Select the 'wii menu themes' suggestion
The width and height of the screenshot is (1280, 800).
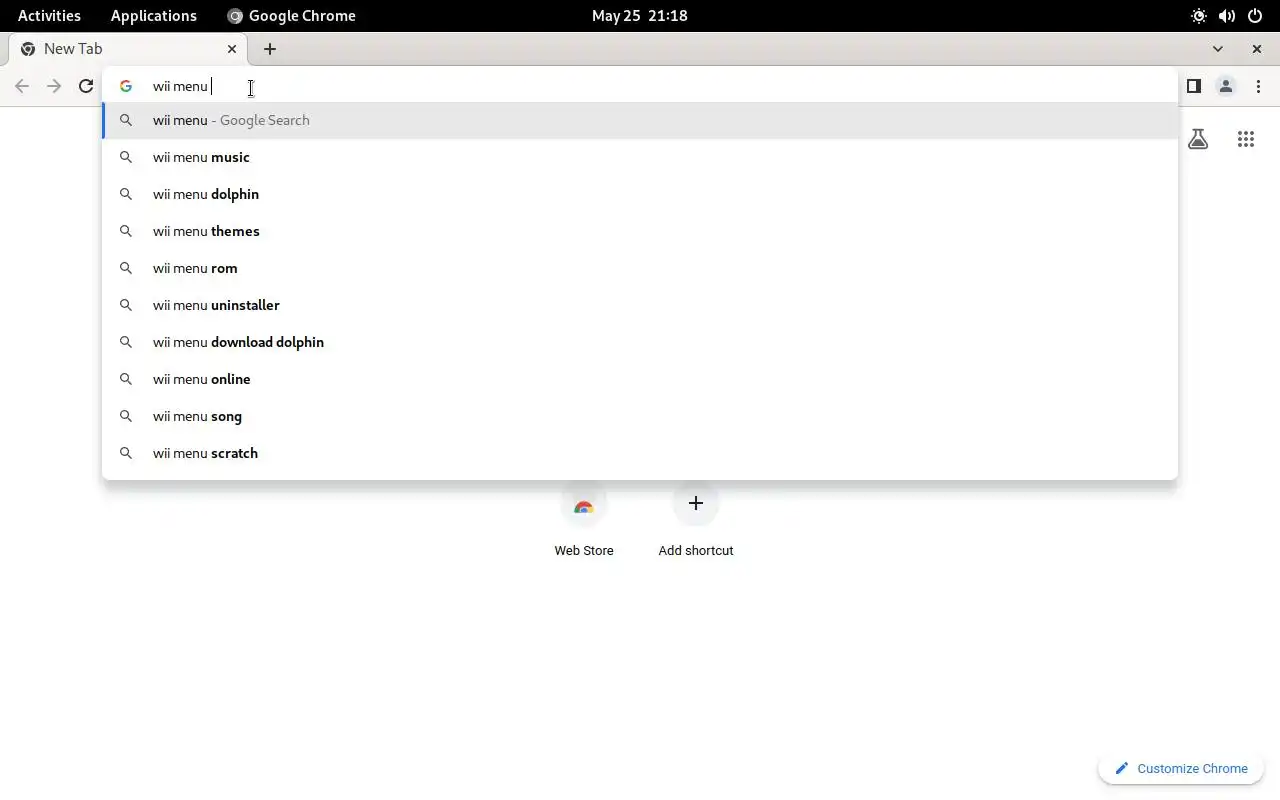[x=640, y=231]
